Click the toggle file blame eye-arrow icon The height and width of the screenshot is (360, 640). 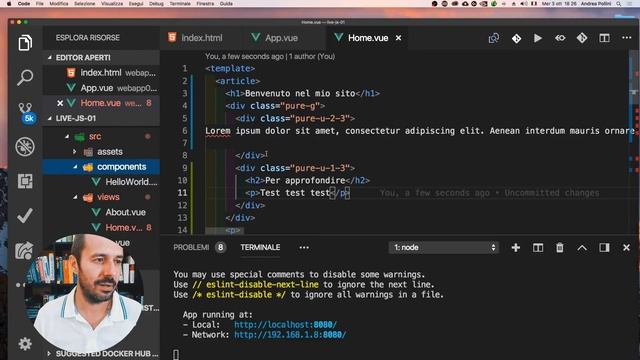tap(560, 38)
